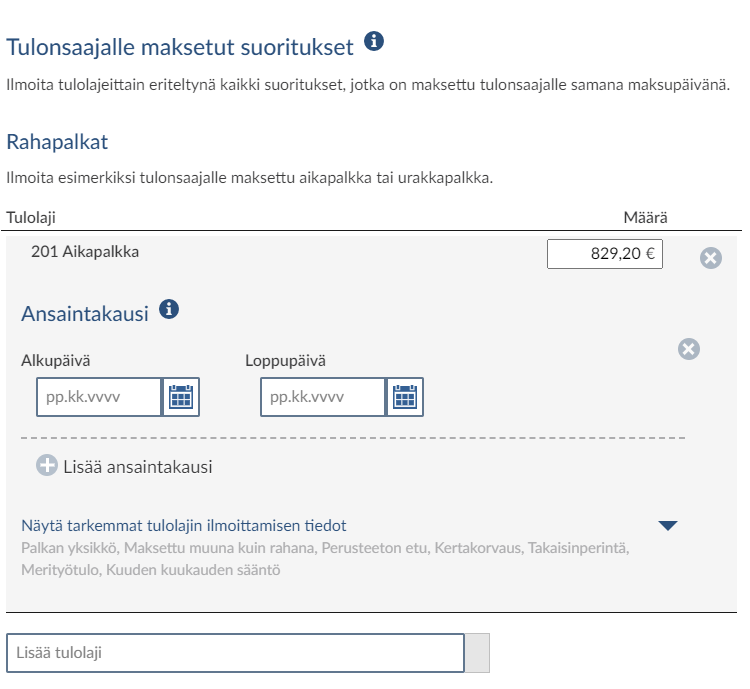Delete the Ansaintakausi date period

pyautogui.click(x=689, y=349)
